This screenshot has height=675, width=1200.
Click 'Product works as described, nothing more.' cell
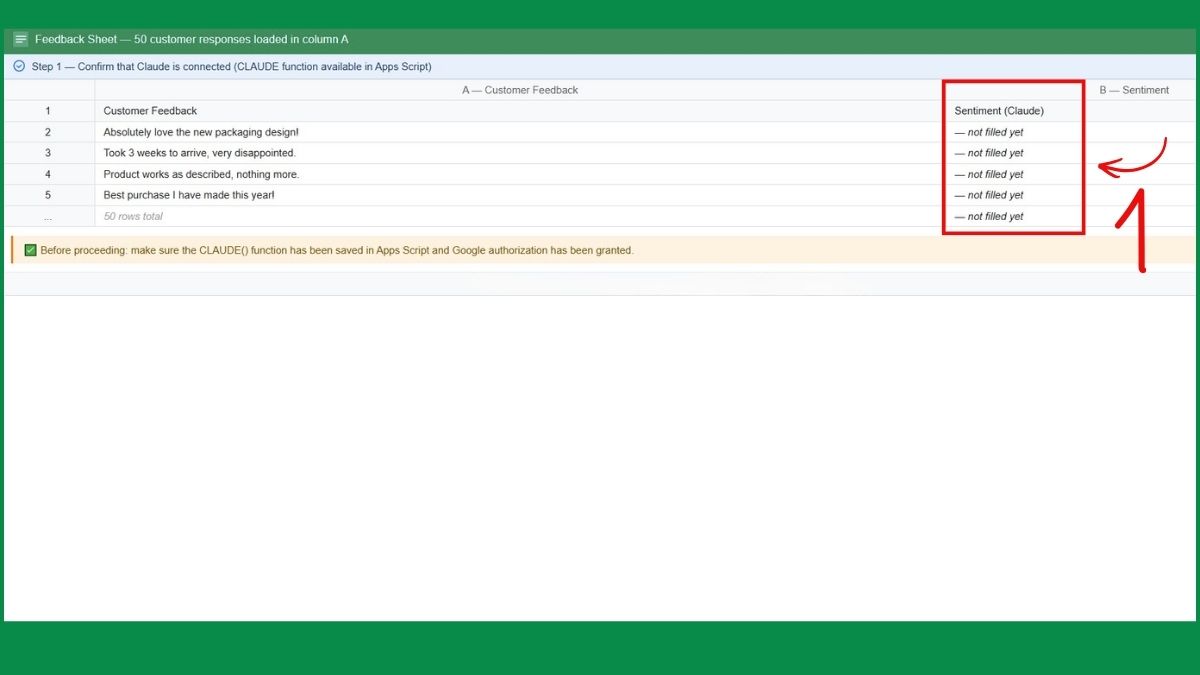tap(520, 174)
